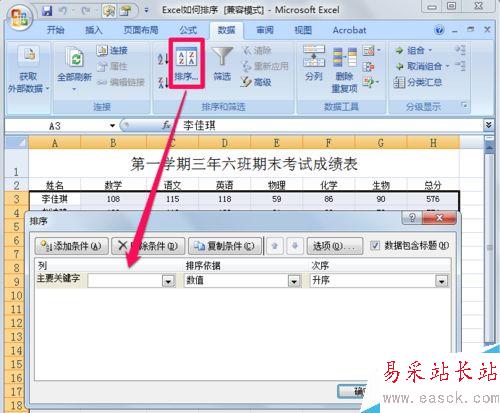Image resolution: width=500 pixels, height=413 pixels.
Task: Undo the last action
Action: 63,11
